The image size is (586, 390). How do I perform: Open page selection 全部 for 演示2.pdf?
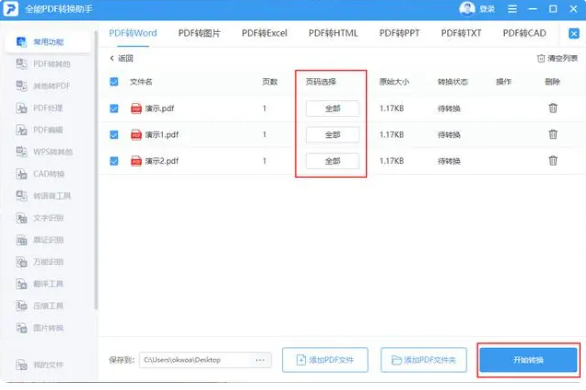tap(333, 161)
